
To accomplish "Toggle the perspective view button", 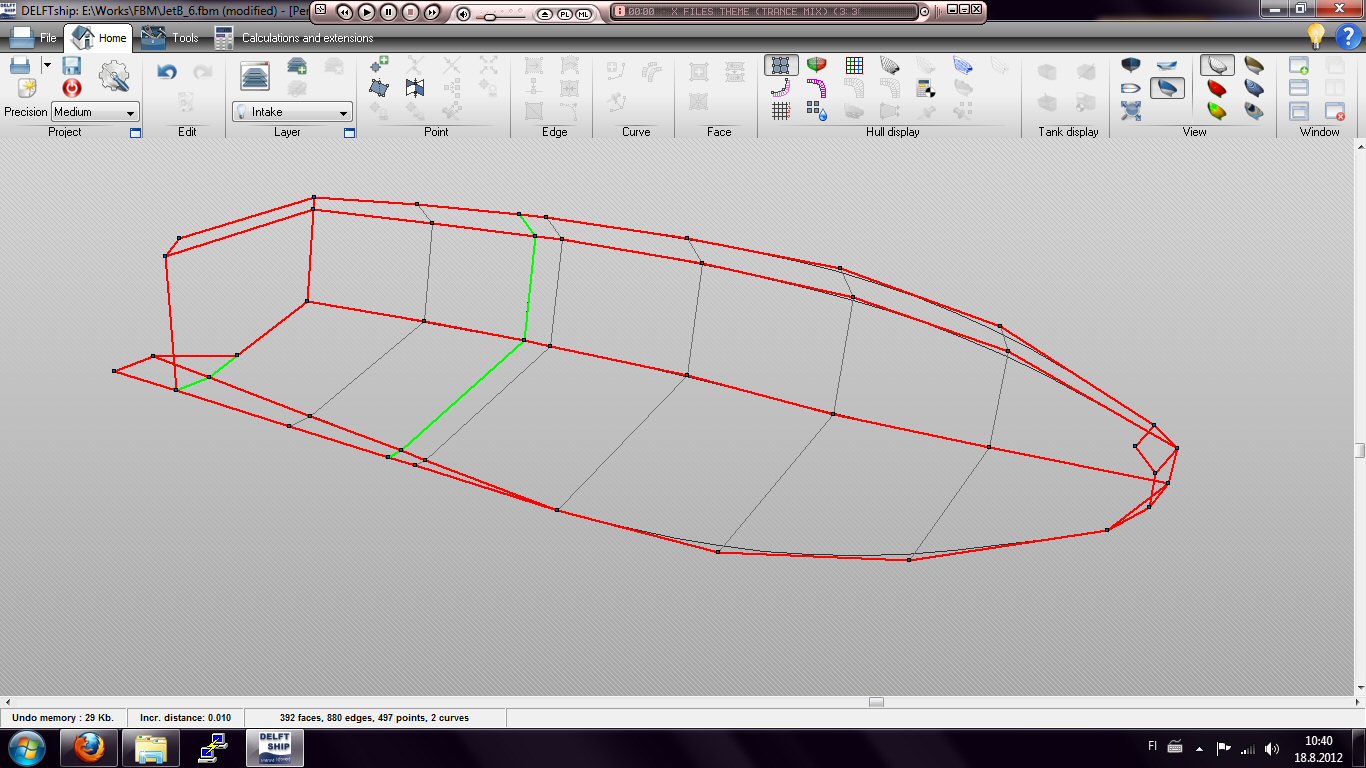I will (x=1167, y=88).
